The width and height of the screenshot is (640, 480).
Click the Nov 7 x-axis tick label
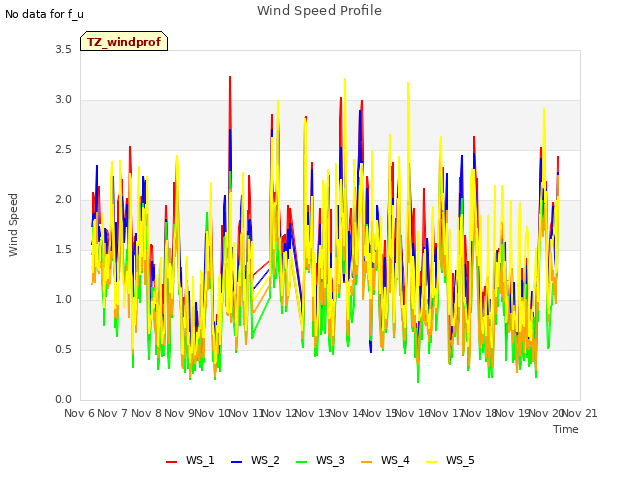(113, 413)
